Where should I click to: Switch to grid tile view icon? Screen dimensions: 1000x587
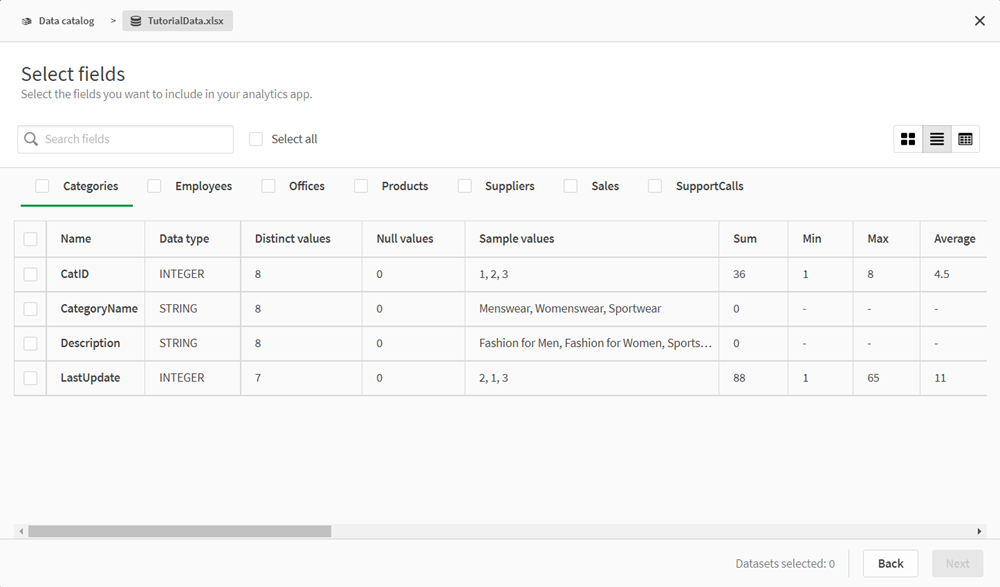(908, 139)
